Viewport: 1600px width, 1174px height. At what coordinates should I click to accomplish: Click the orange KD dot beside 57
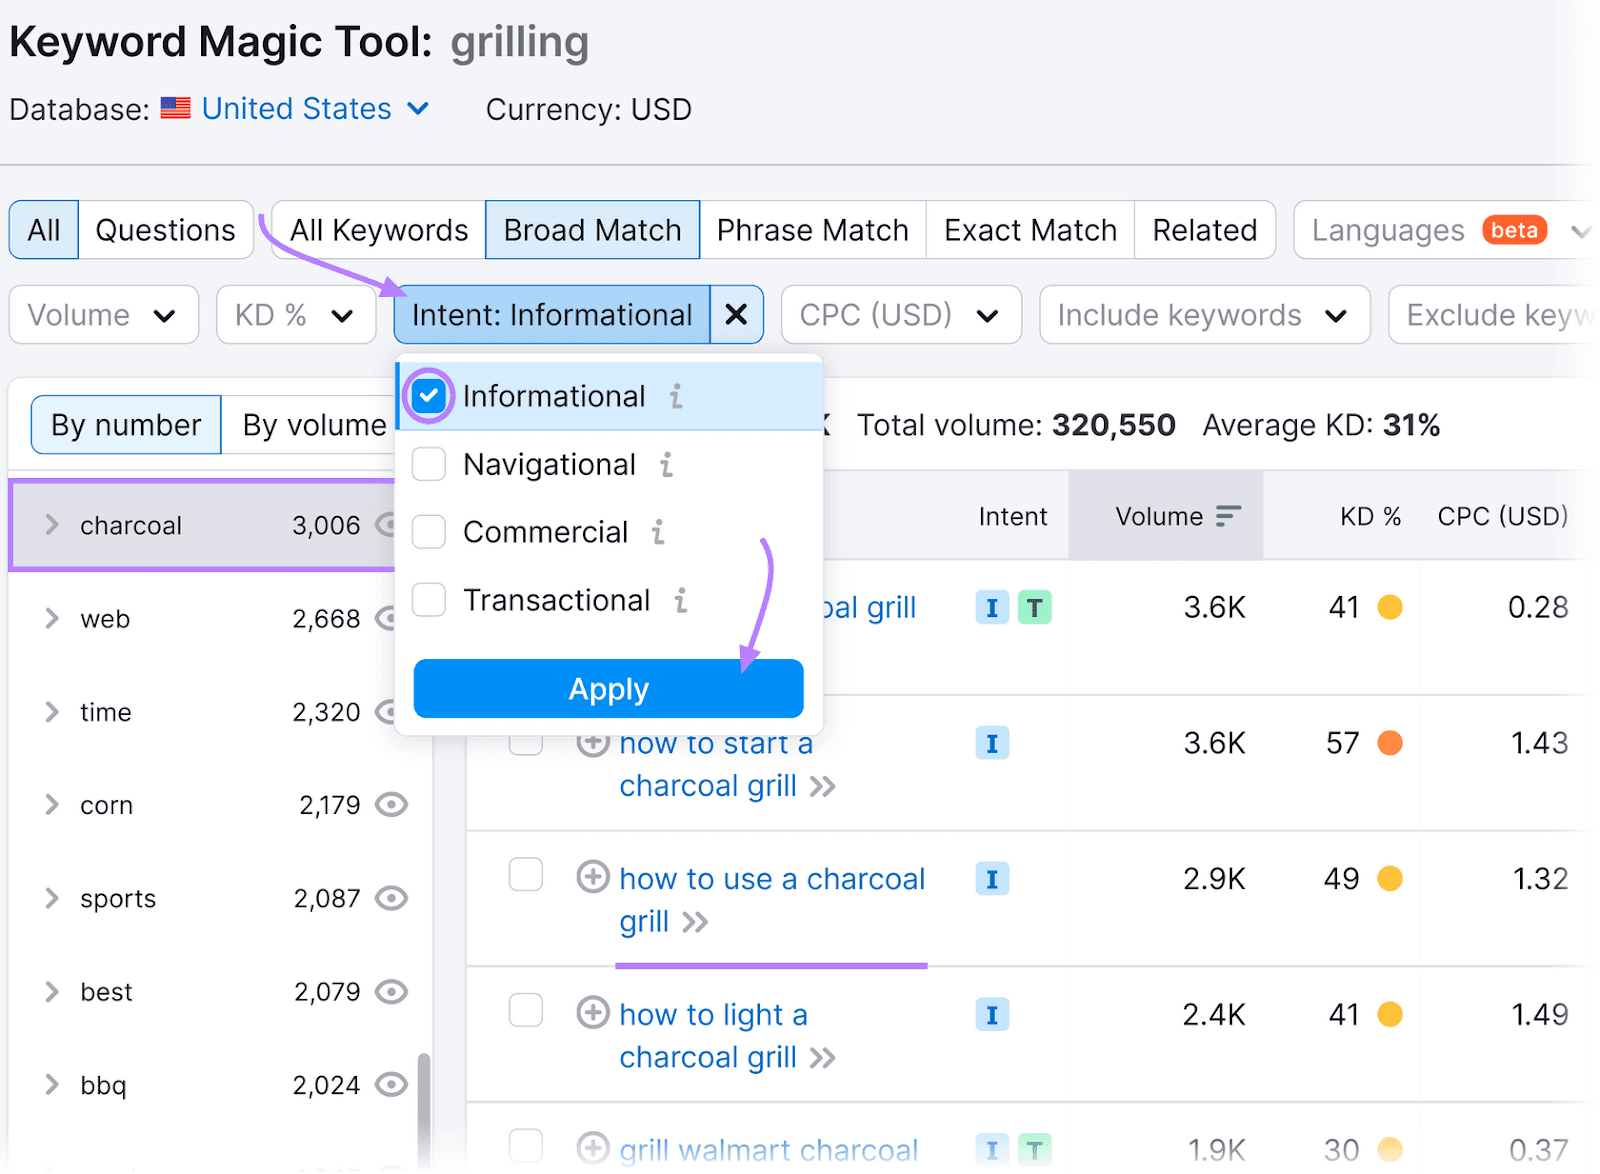(1390, 742)
